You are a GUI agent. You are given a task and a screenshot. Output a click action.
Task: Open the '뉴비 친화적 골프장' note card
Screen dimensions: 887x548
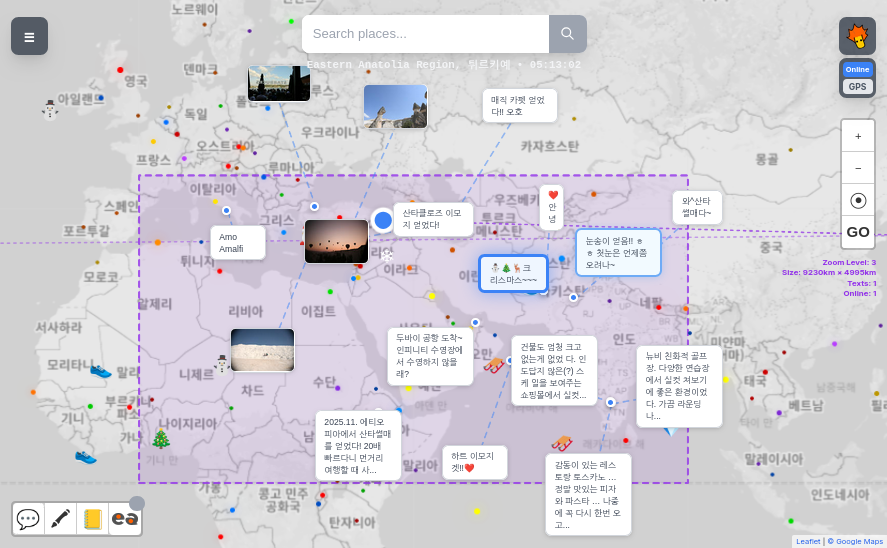[679, 386]
